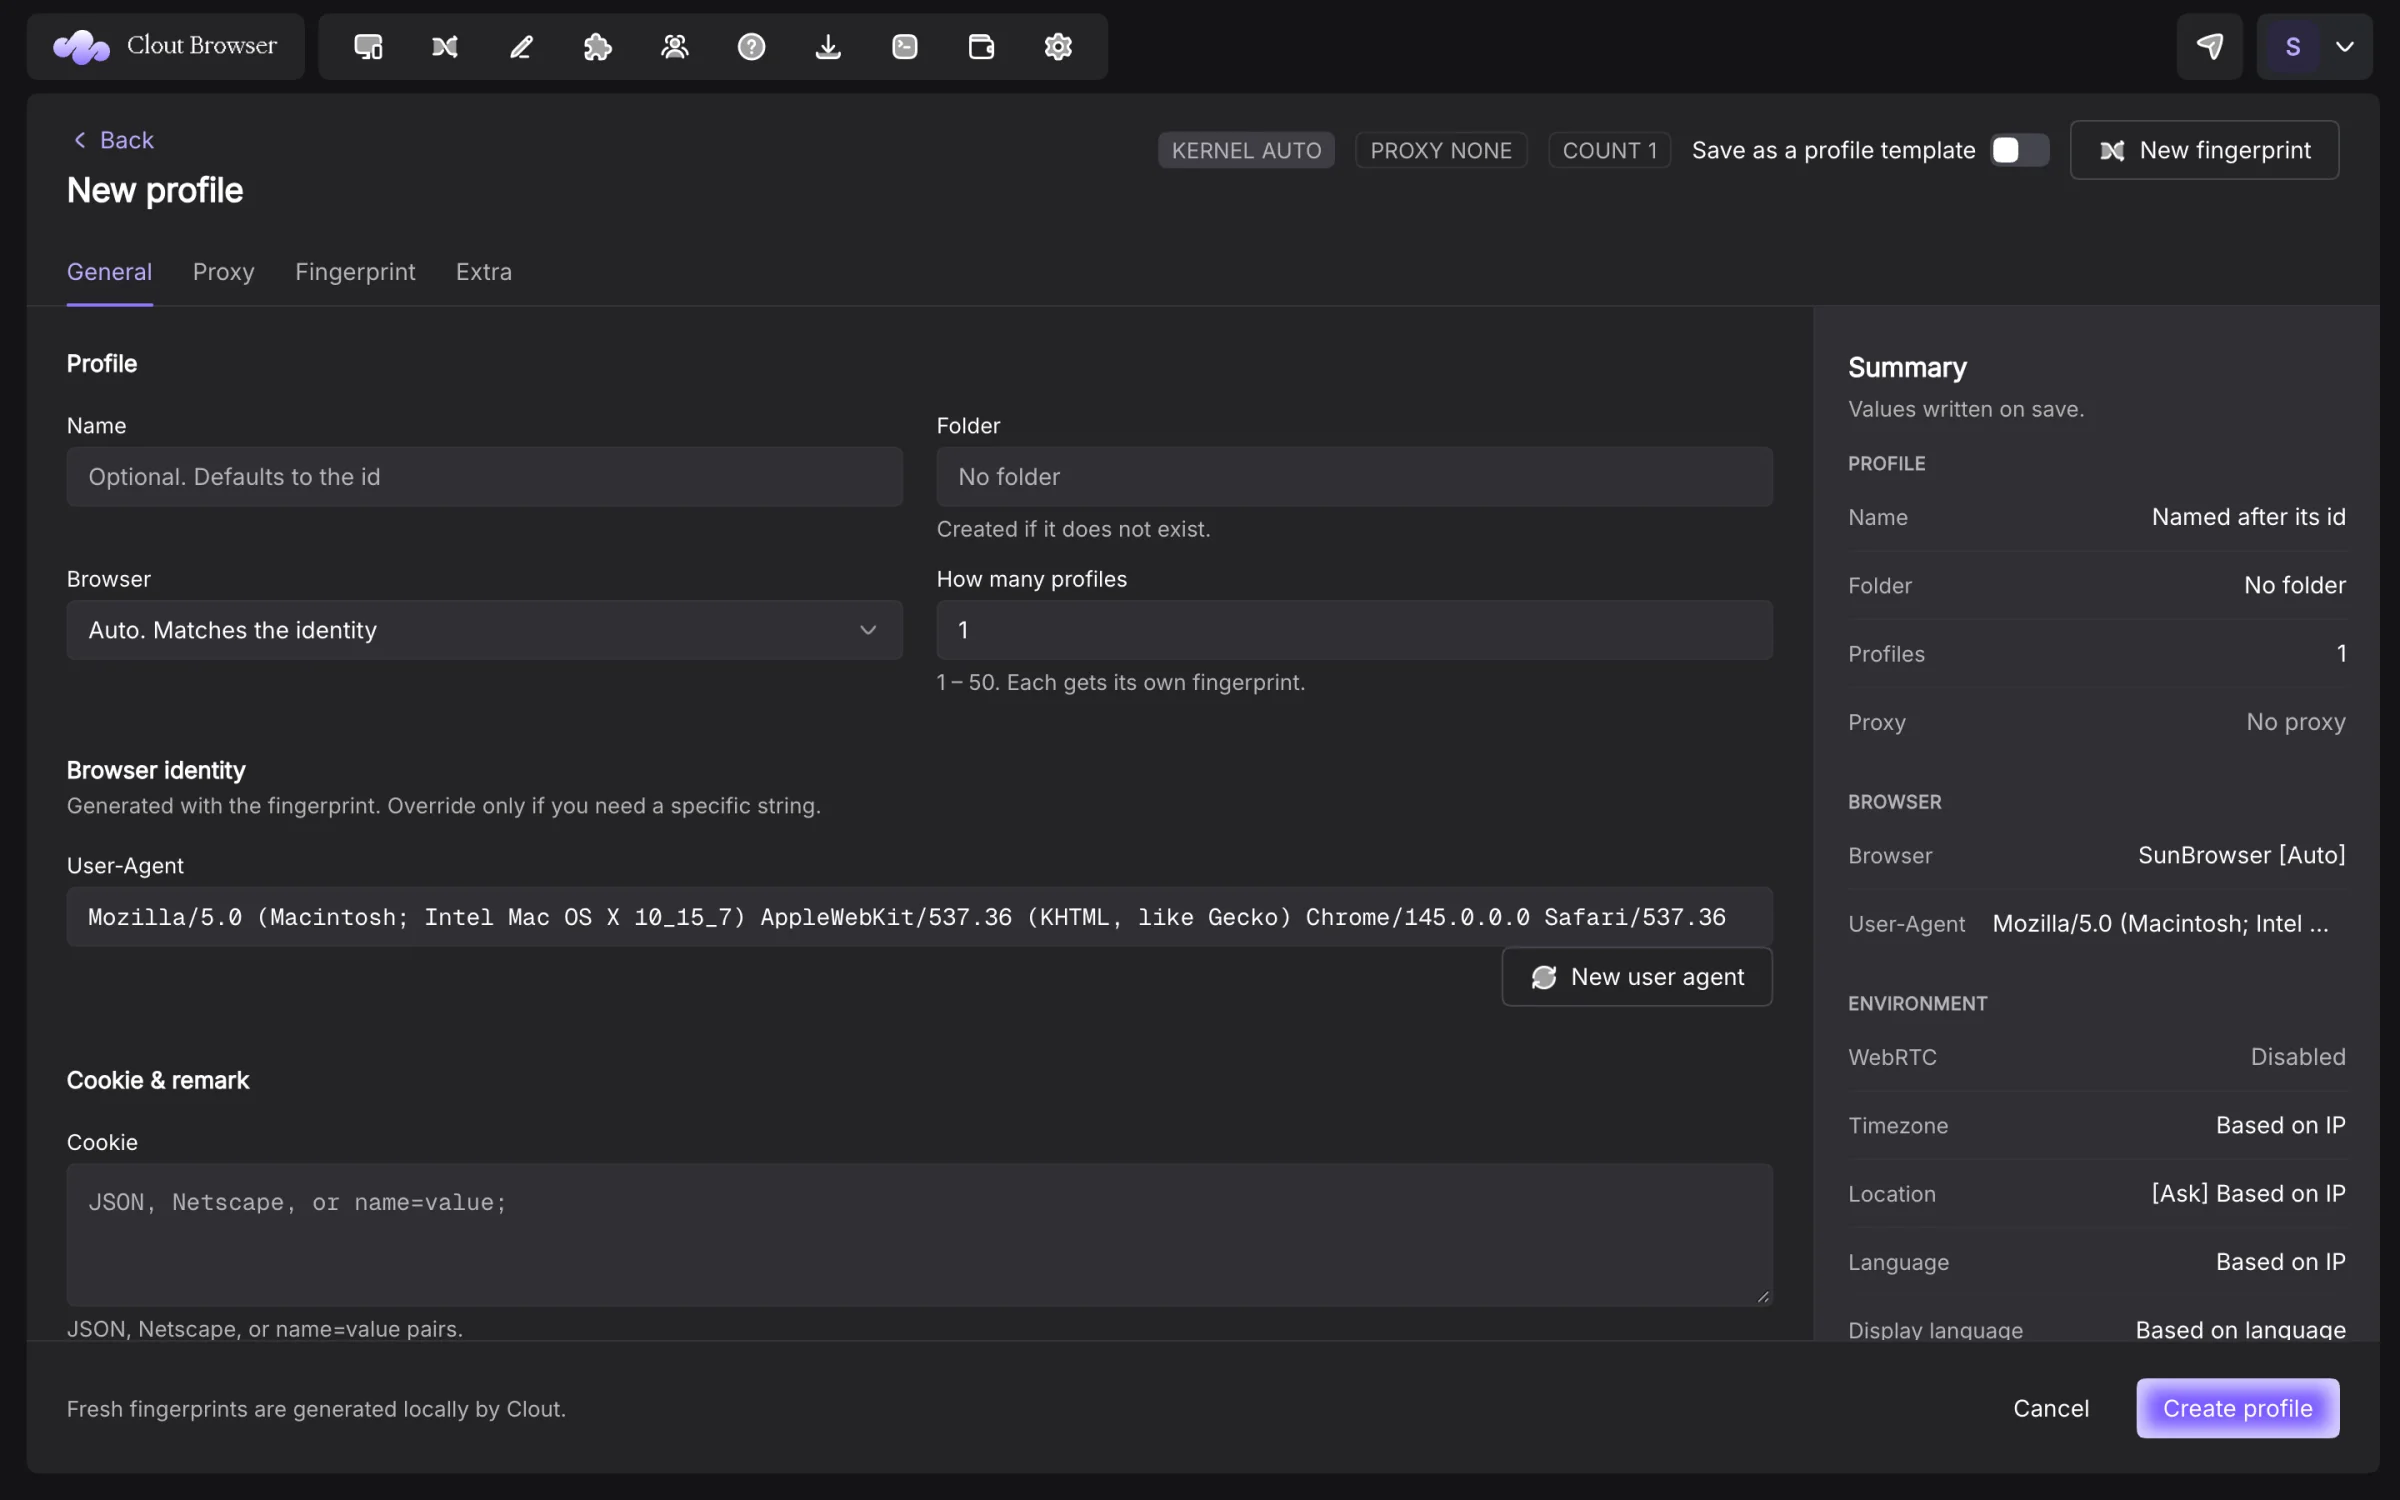Click the Cancel button
This screenshot has height=1500, width=2400.
point(2050,1408)
